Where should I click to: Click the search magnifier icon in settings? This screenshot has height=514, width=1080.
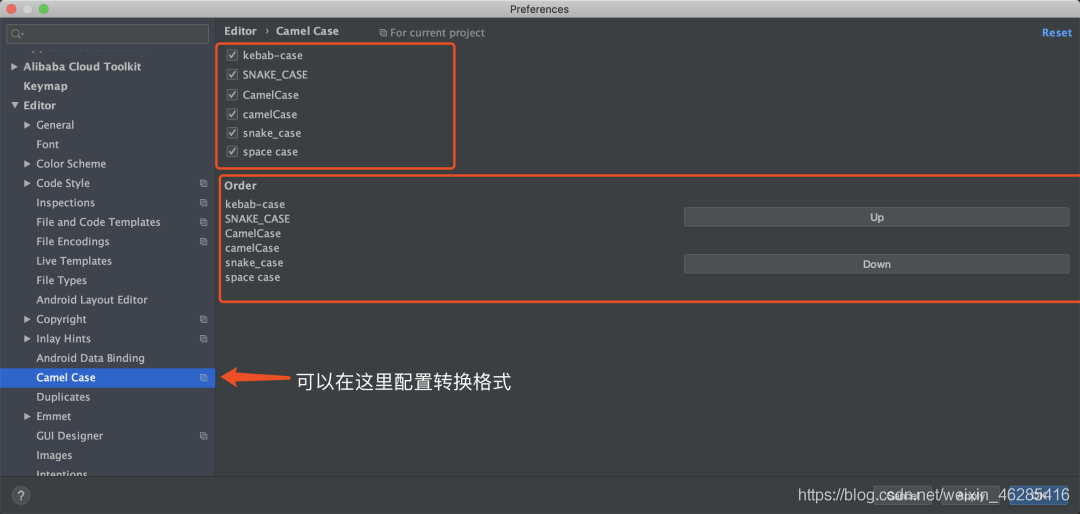click(17, 34)
